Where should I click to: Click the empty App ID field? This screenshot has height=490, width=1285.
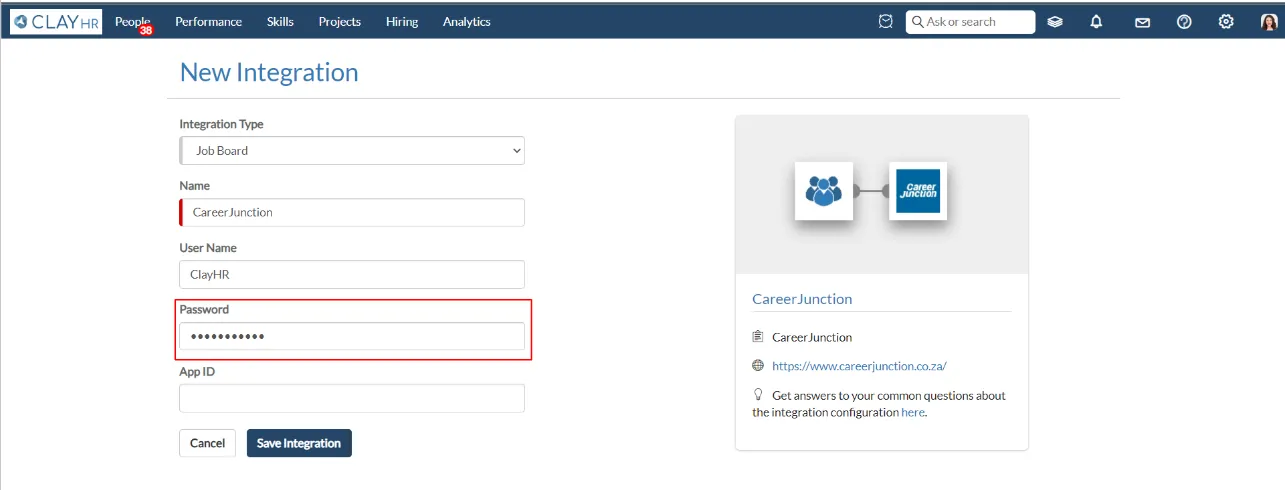(352, 399)
